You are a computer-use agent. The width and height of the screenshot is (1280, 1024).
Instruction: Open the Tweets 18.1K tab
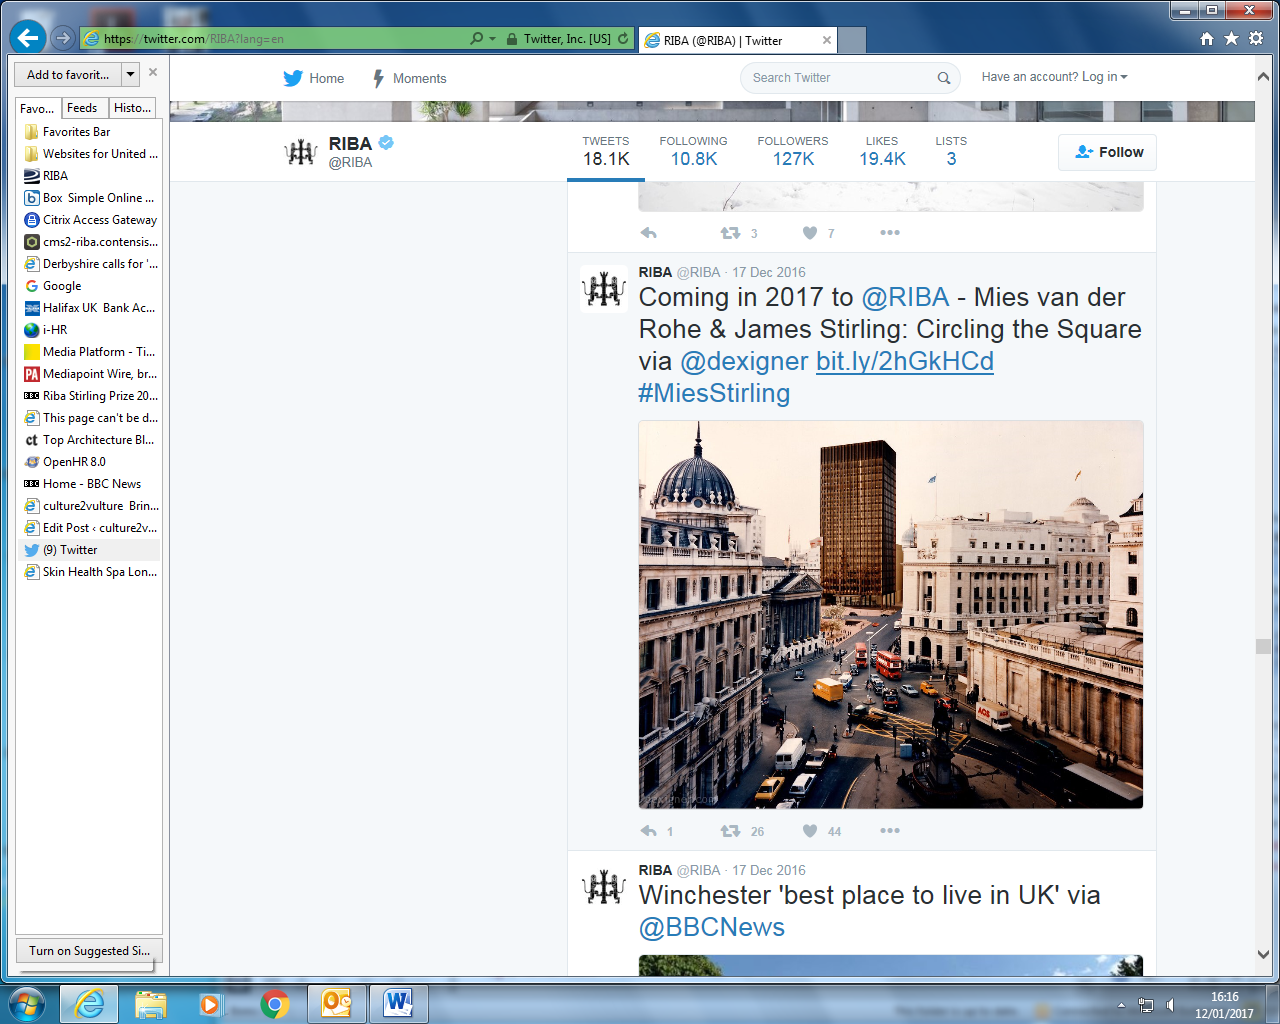(606, 152)
